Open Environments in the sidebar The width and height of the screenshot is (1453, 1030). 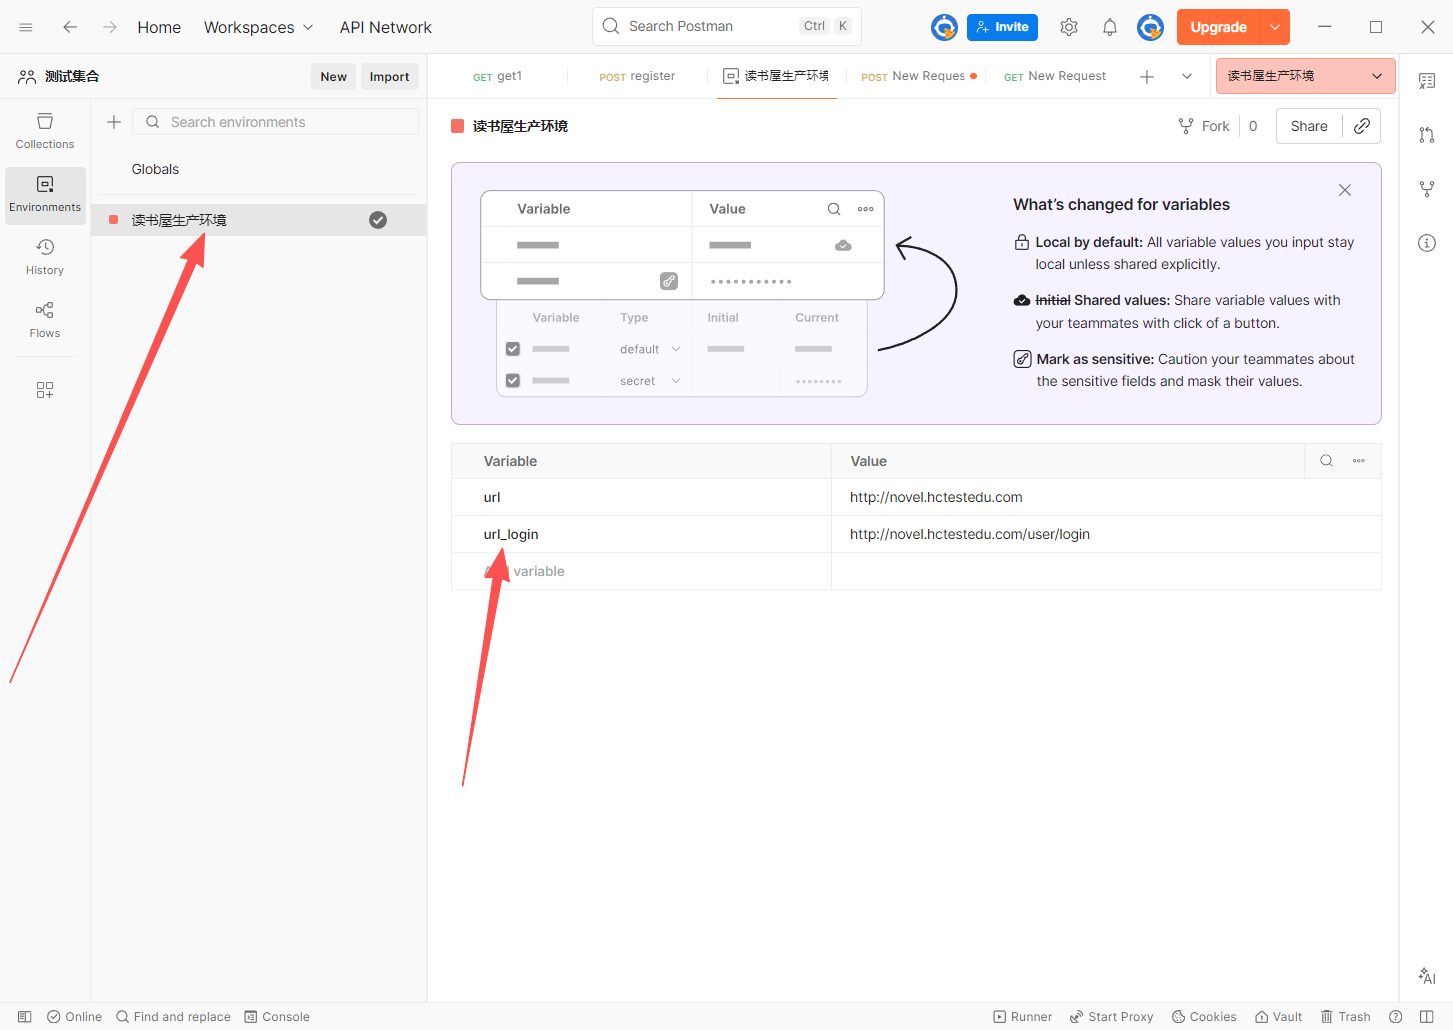point(45,195)
